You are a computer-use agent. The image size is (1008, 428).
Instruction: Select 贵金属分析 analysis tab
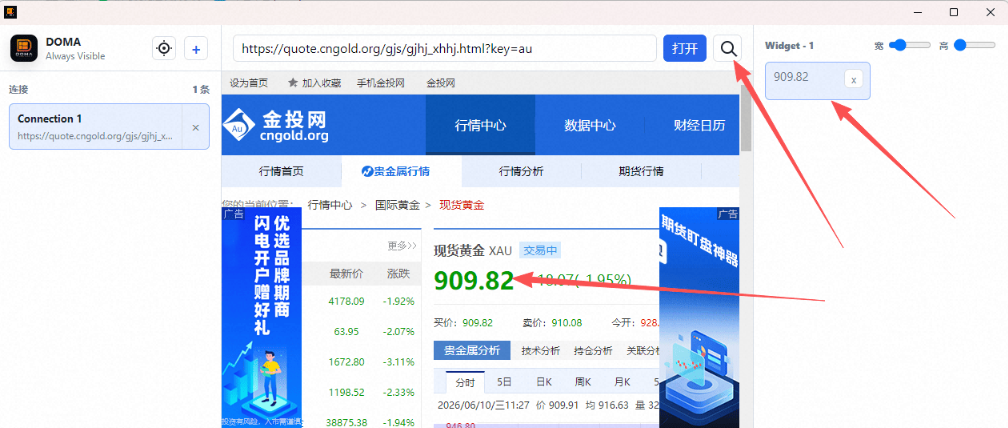472,351
